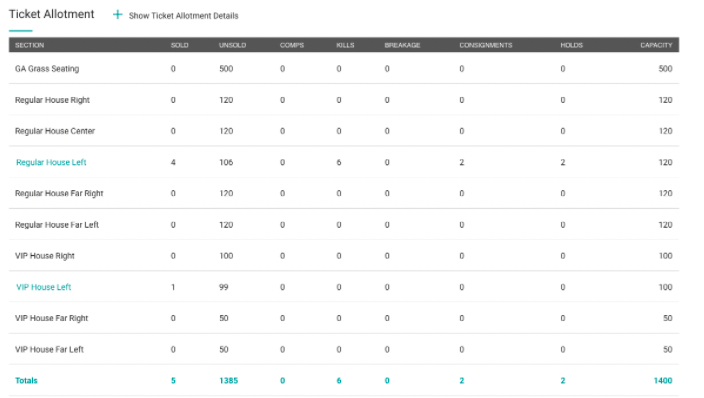This screenshot has height=398, width=704.
Task: Click the plus icon beside Show Ticket Allotment Details
Action: (117, 15)
